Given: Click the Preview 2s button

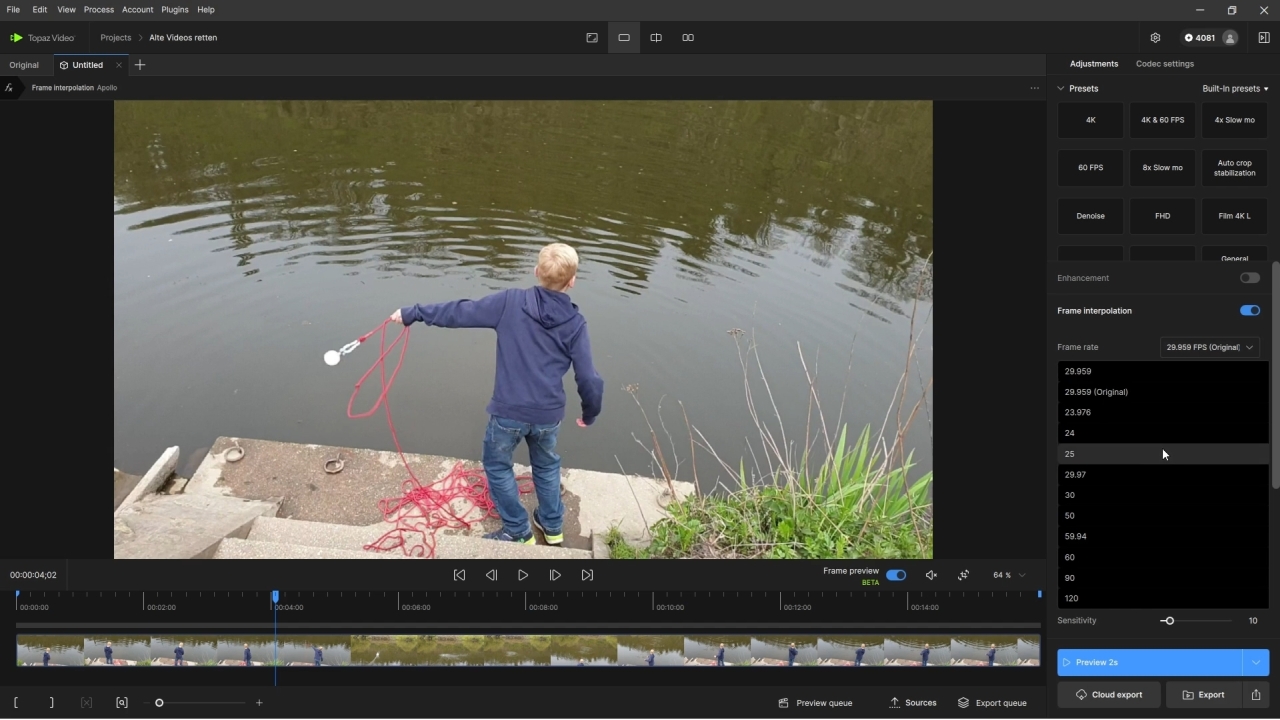Looking at the screenshot, I should coord(1150,662).
